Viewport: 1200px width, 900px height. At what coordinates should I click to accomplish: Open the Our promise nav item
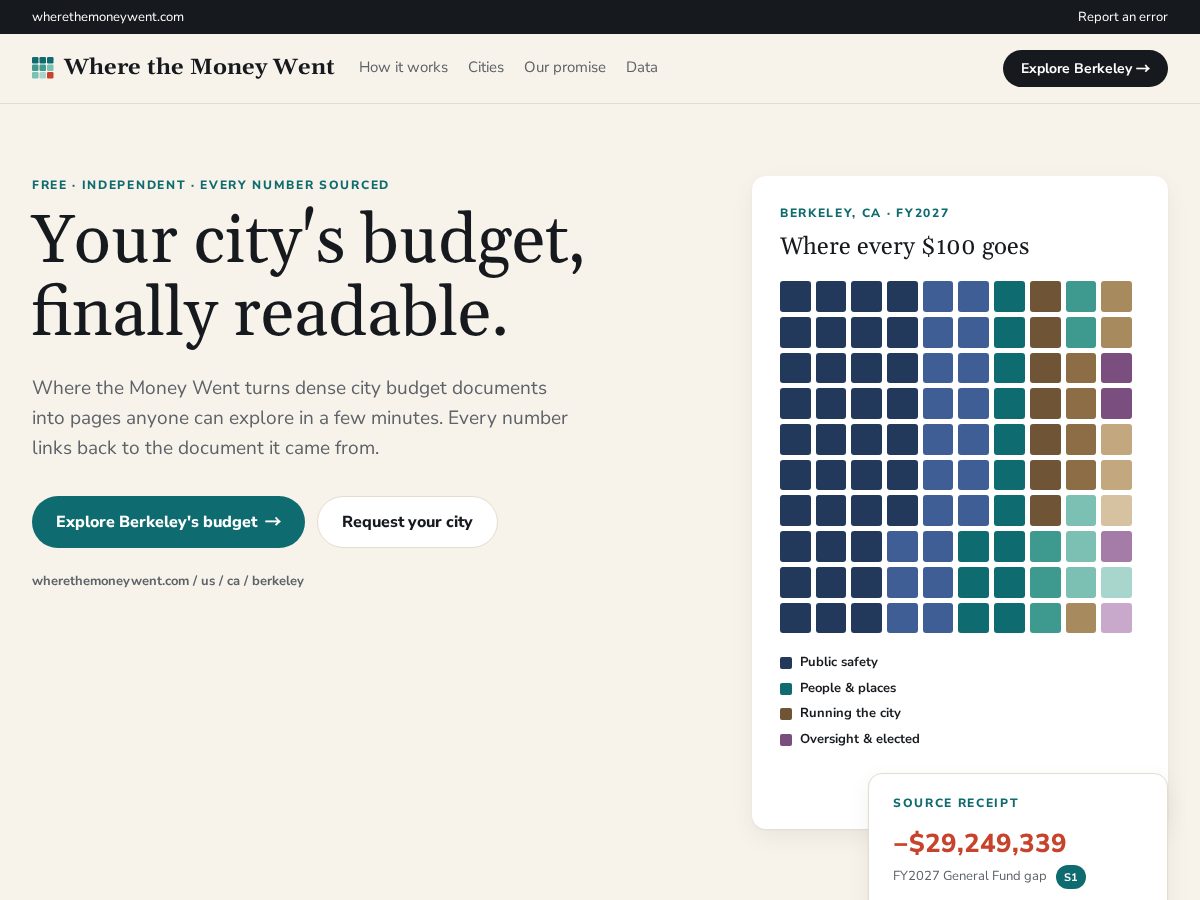coord(565,68)
